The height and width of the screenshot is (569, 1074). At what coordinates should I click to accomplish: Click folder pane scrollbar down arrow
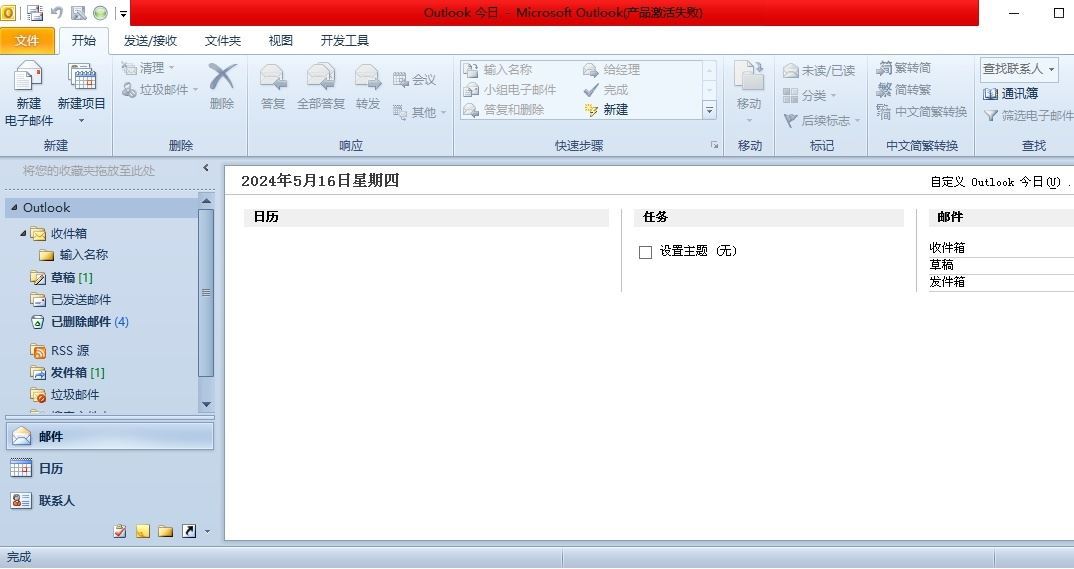pyautogui.click(x=206, y=404)
